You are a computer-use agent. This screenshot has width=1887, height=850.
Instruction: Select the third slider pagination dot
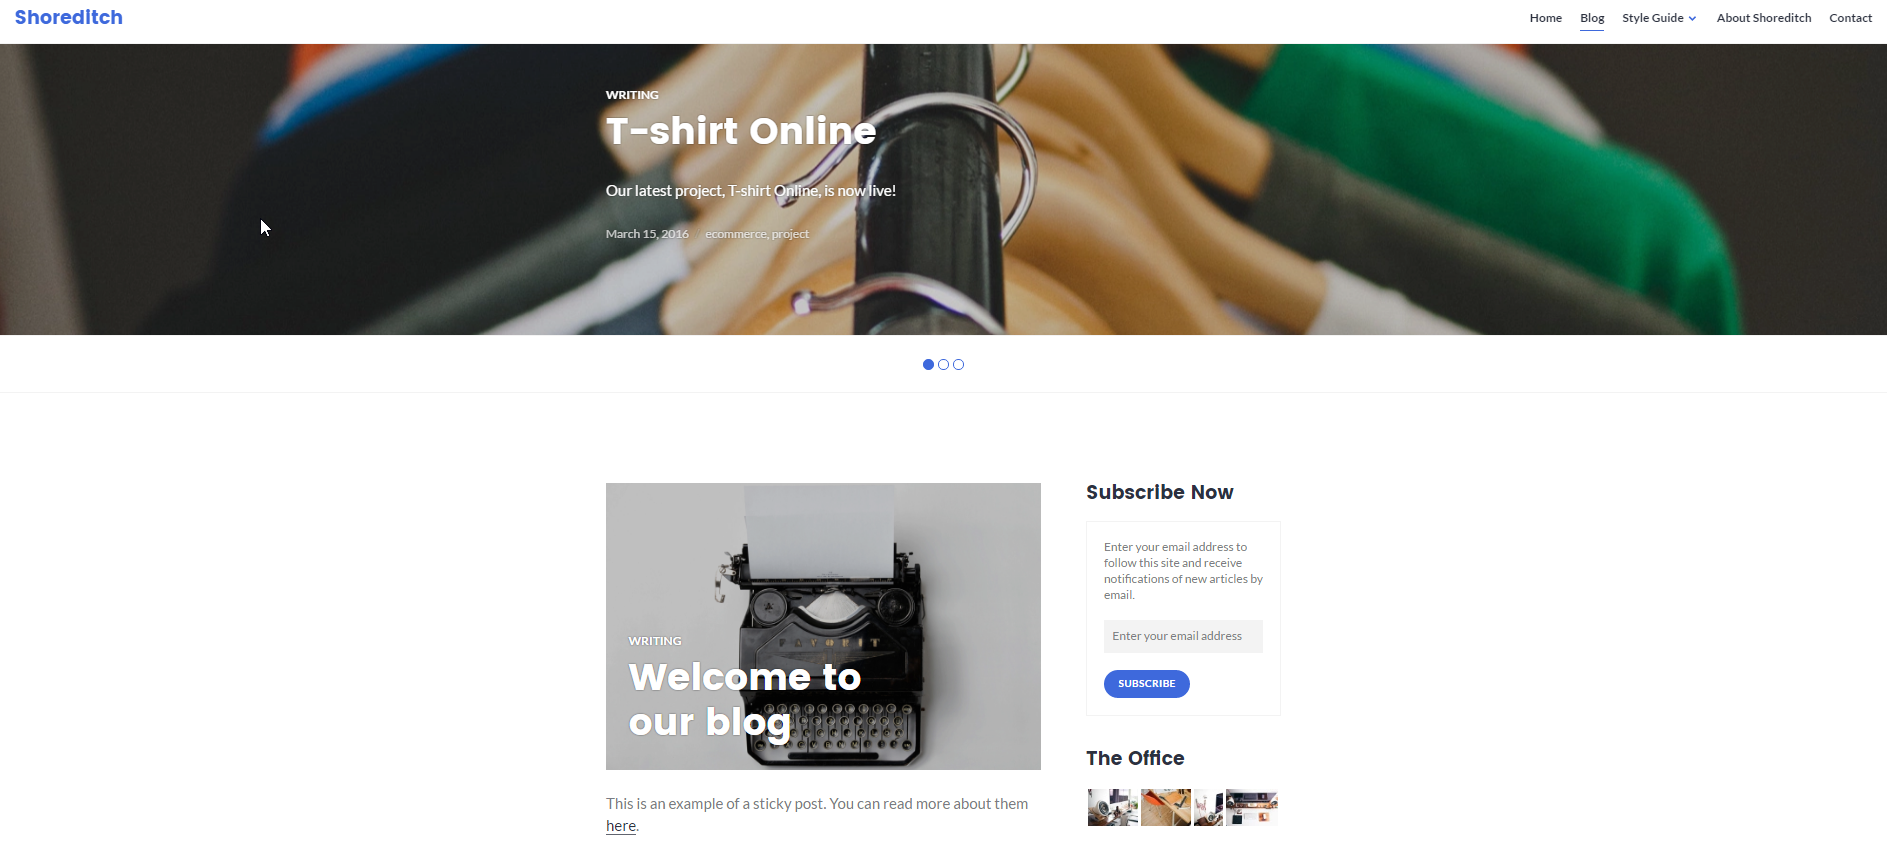pyautogui.click(x=958, y=365)
